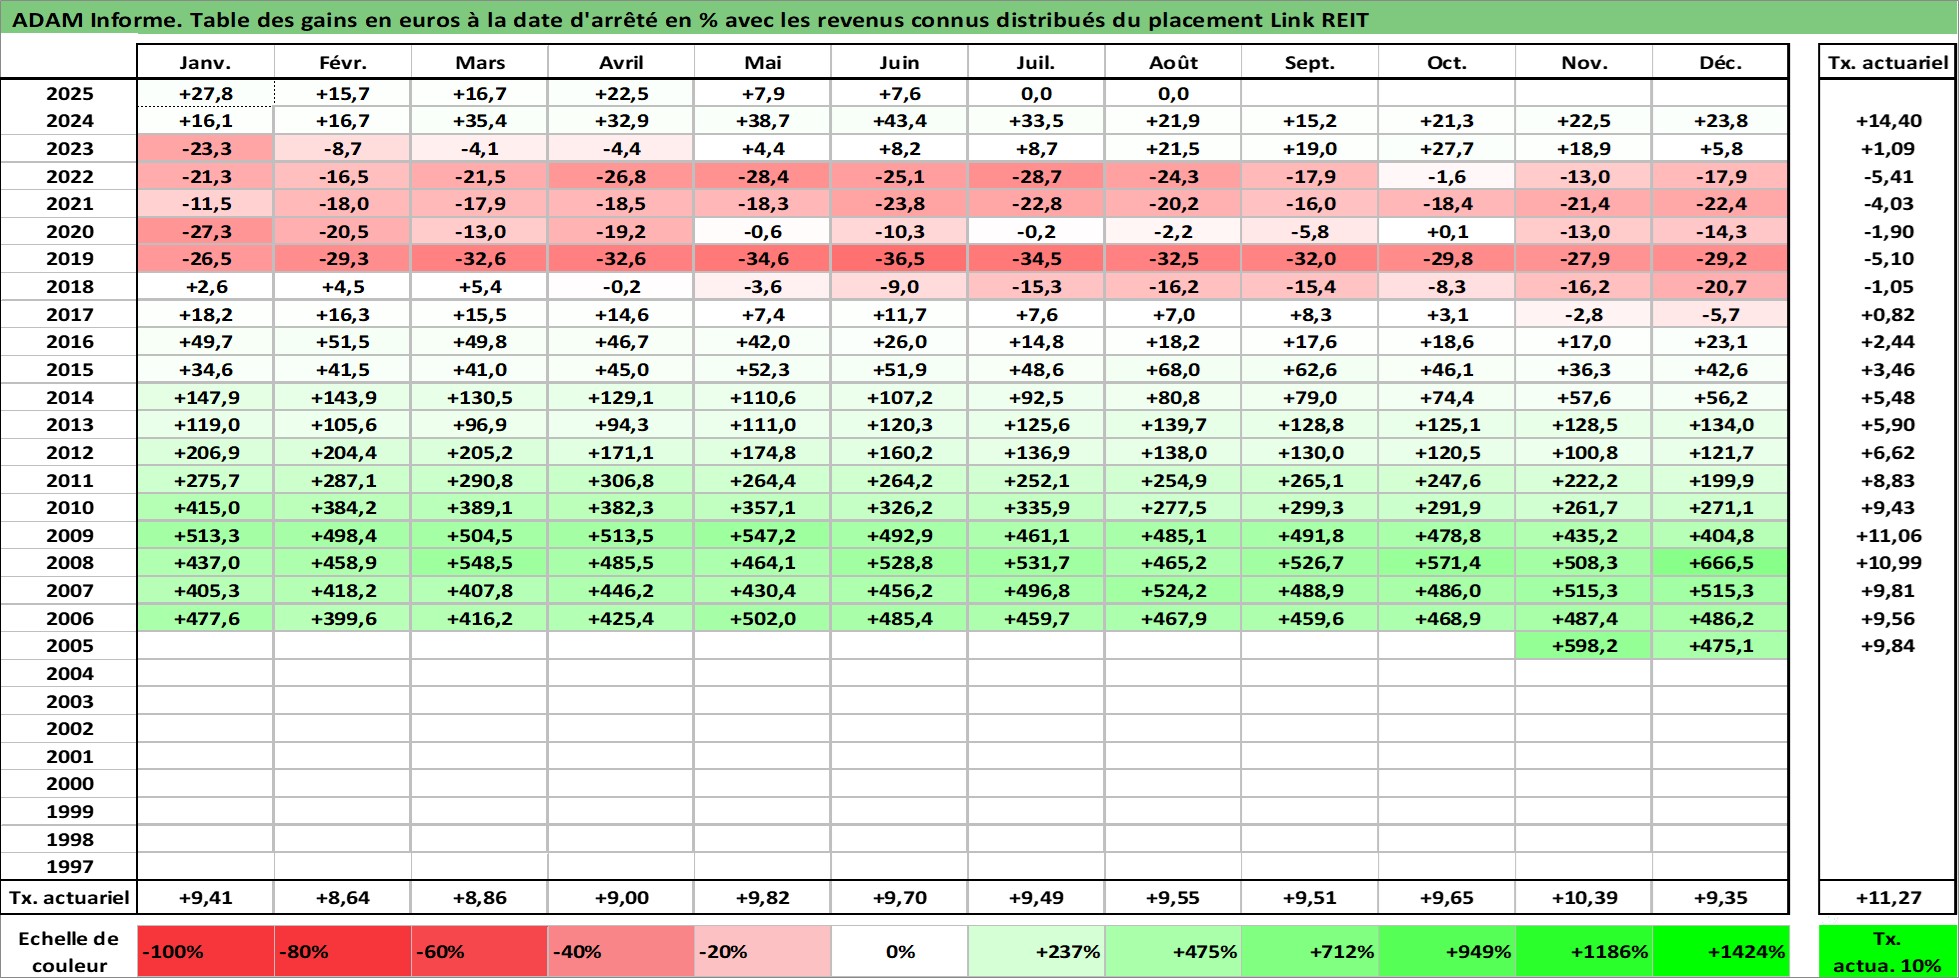Click the +1424% bright green swatch
Viewport: 1959px width, 978px height.
[1720, 952]
